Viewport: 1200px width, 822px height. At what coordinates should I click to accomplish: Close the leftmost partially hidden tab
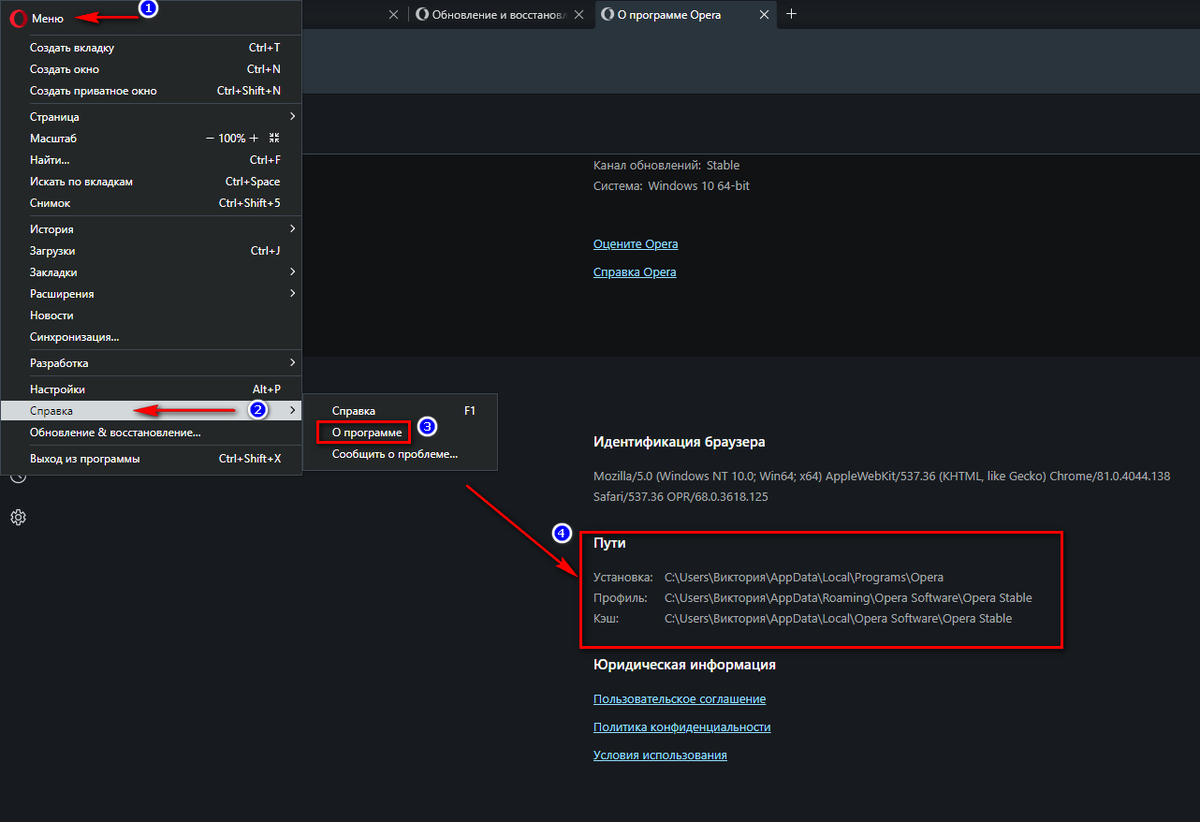click(393, 14)
